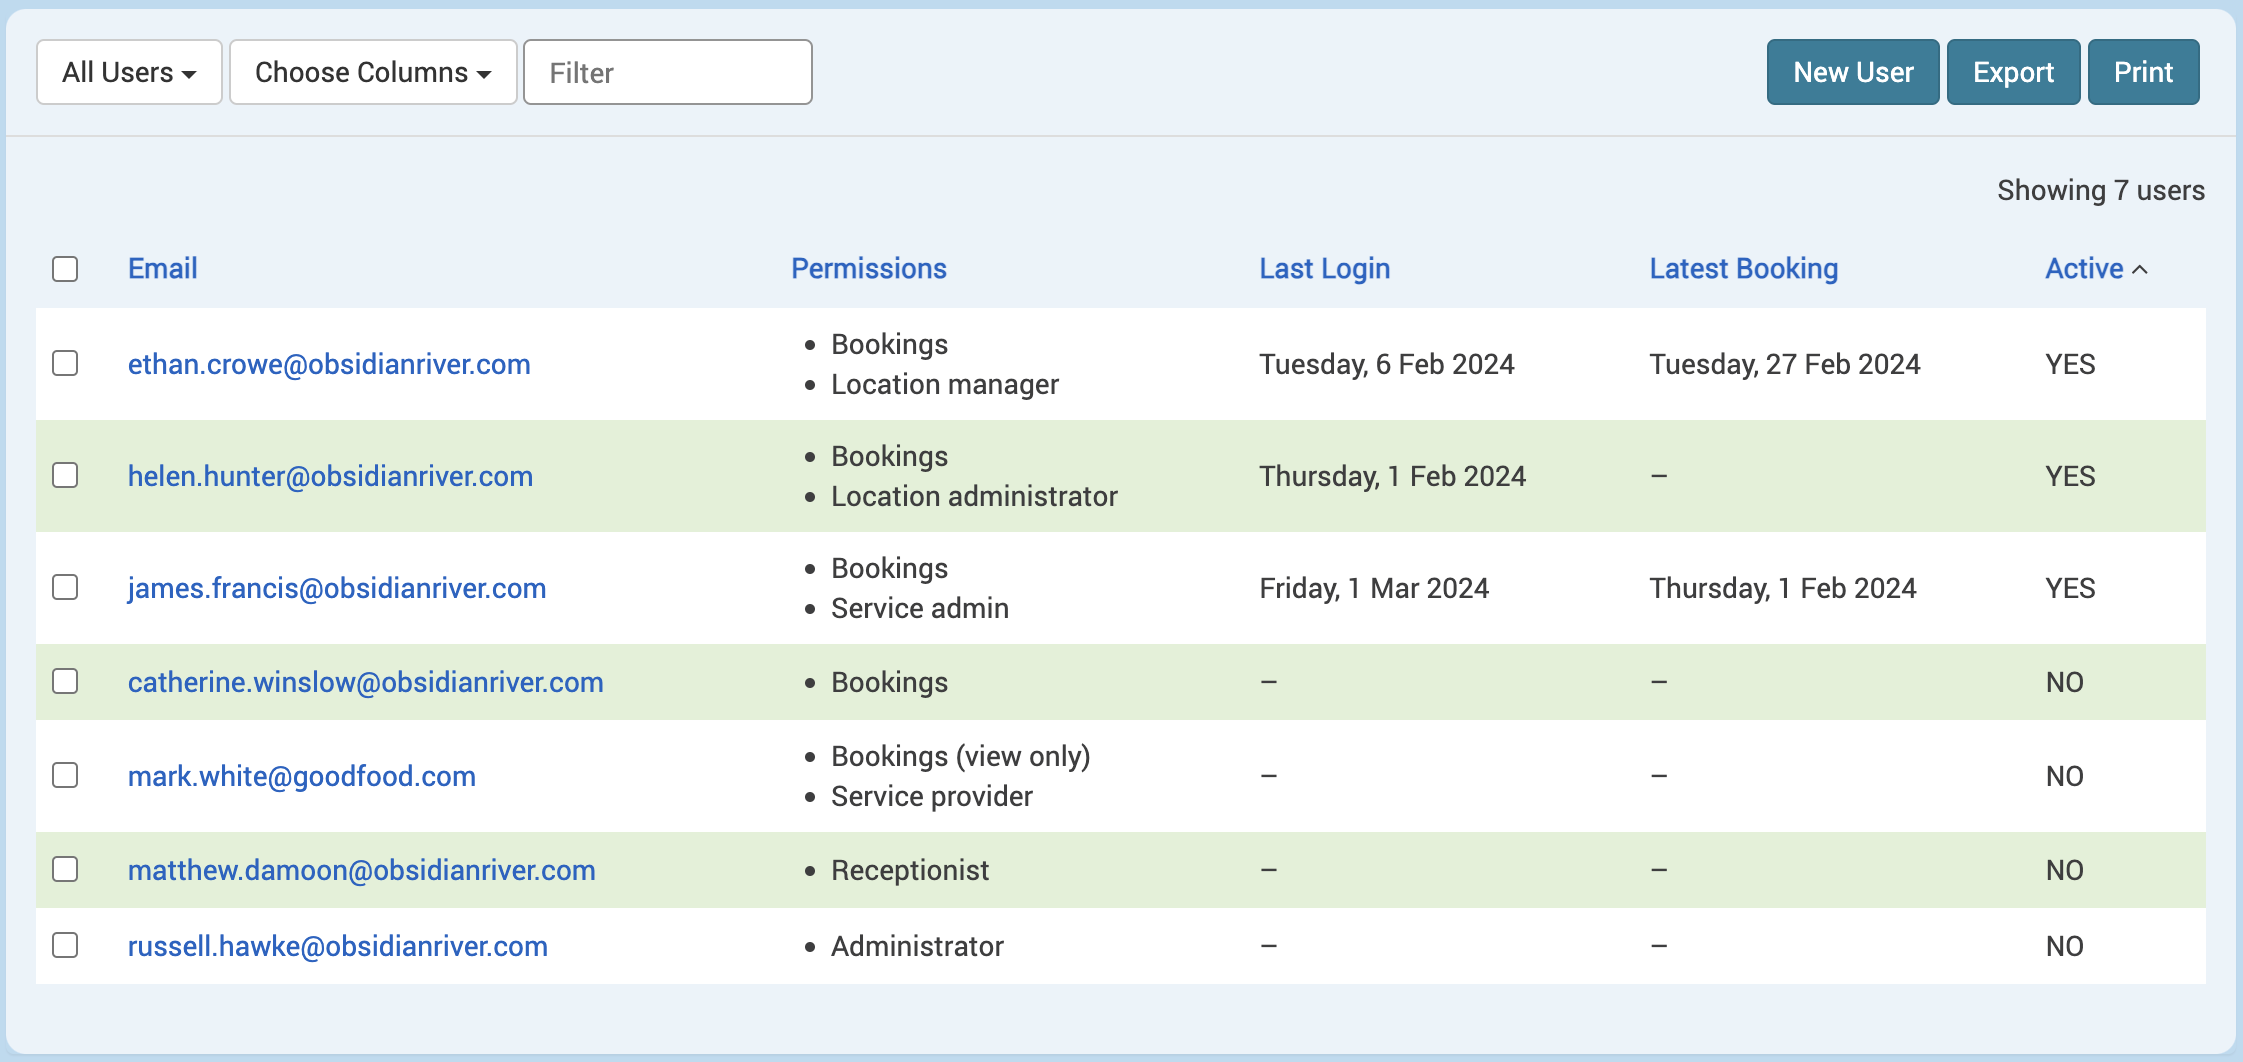Click 'Thursday, 1 Feb 2024' latest booking for james.francis
2243x1062 pixels.
[1782, 588]
